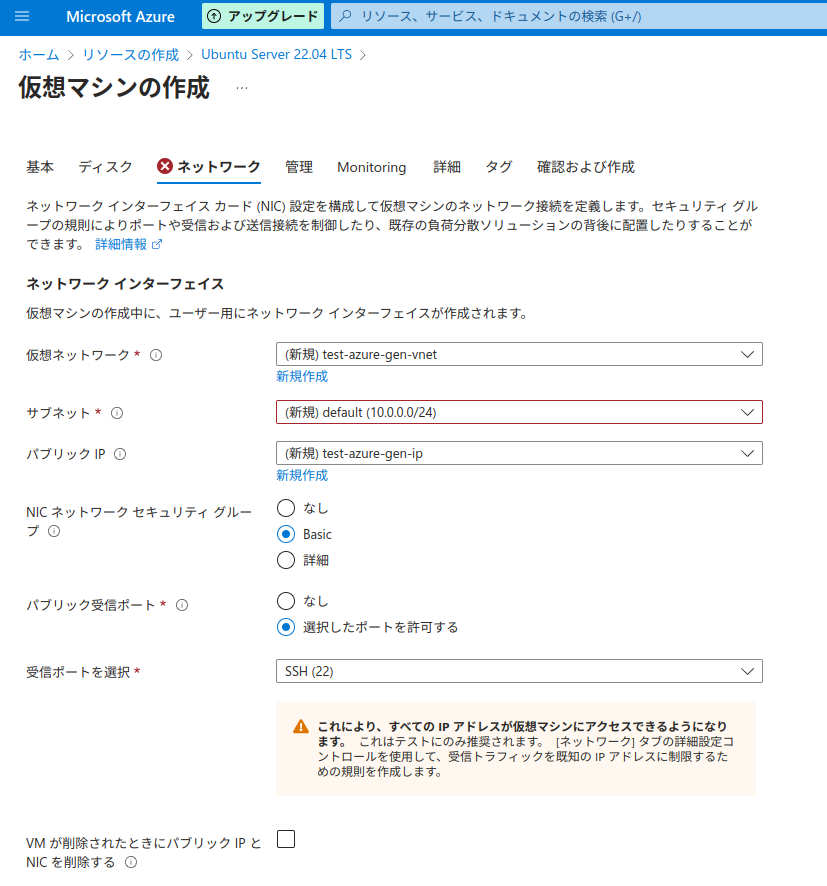Screen dimensions: 827x886
Task: Select なし for NIC security group
Action: tap(286, 508)
